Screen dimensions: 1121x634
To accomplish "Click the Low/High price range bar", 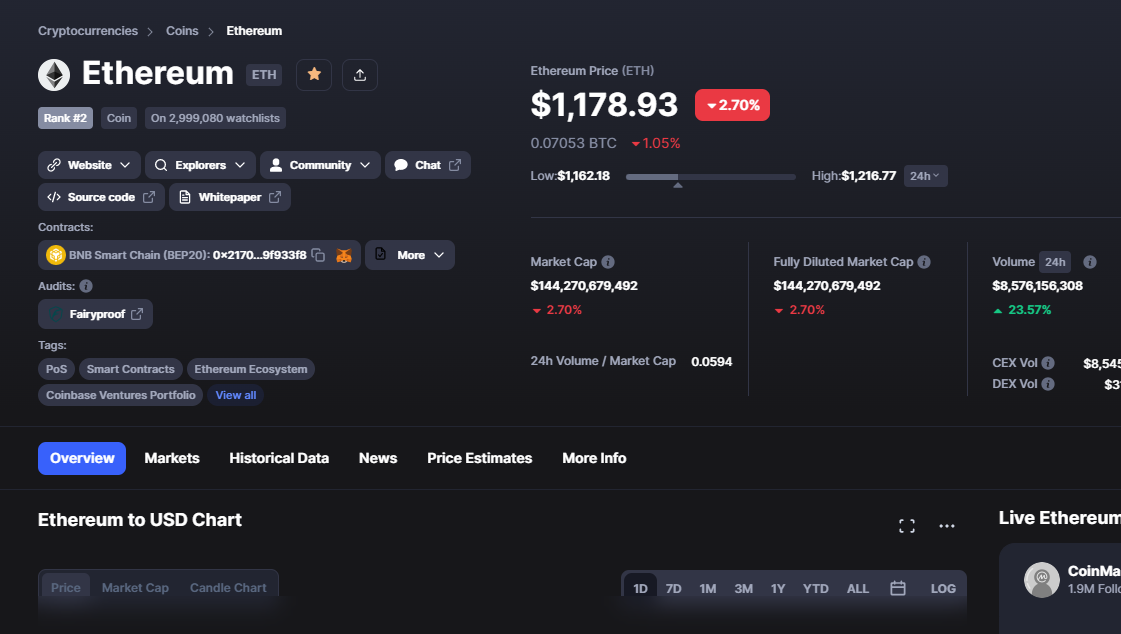I will tap(711, 177).
